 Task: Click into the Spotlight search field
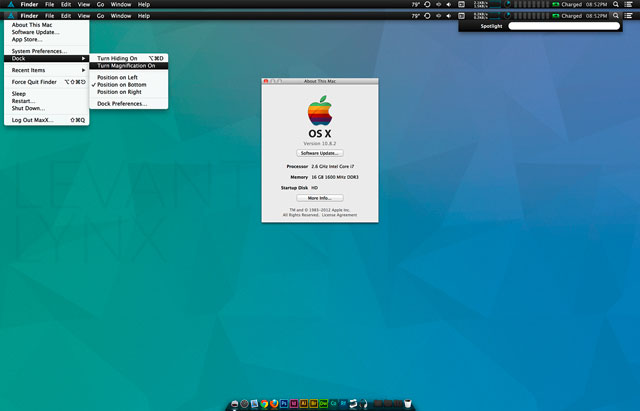point(564,26)
